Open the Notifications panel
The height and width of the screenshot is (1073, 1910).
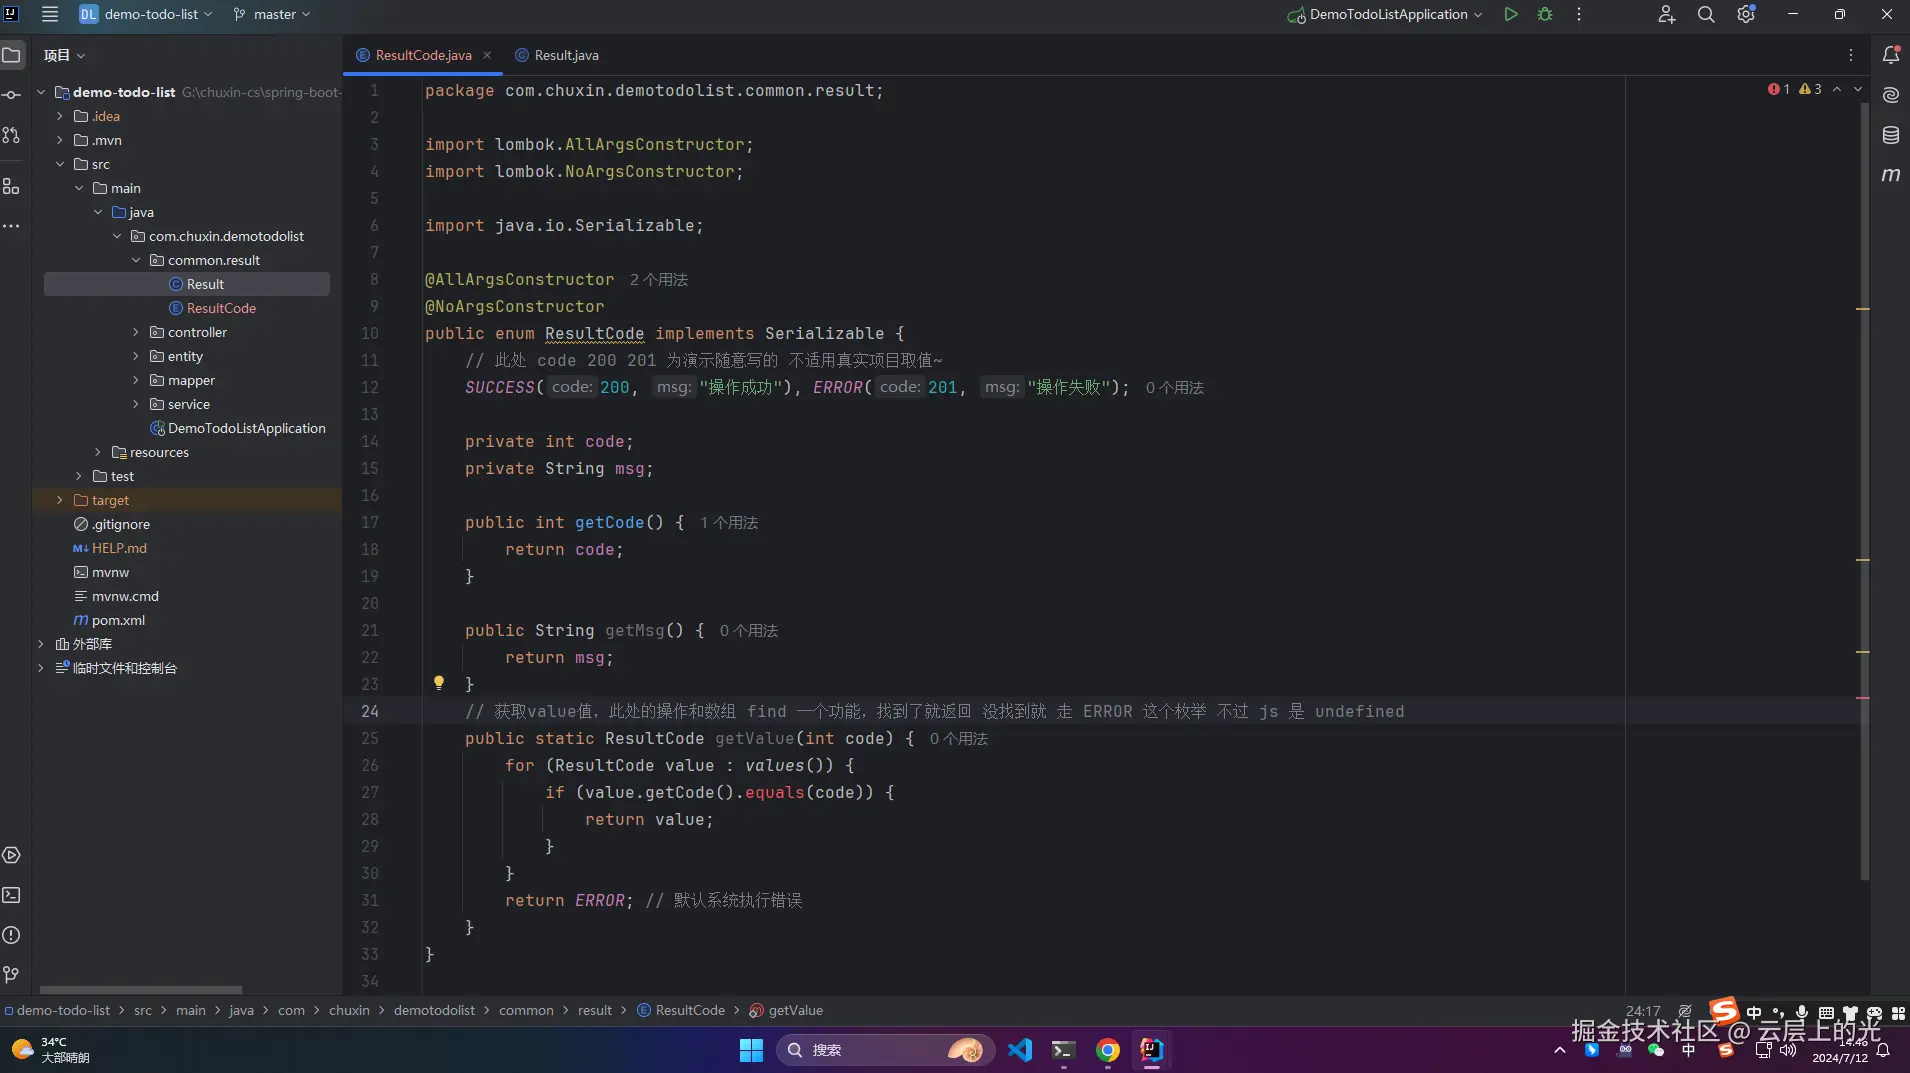pos(1891,55)
